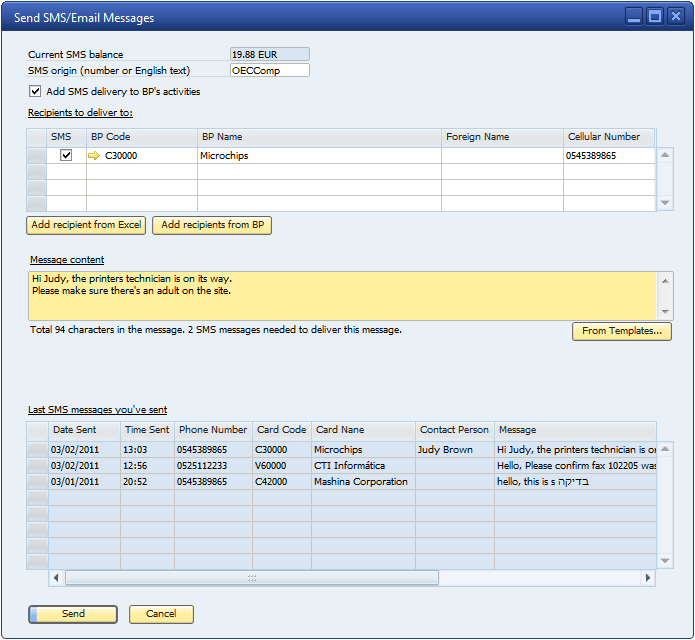The height and width of the screenshot is (640, 695).
Task: Click the message content scroll-down arrow
Action: coord(665,312)
